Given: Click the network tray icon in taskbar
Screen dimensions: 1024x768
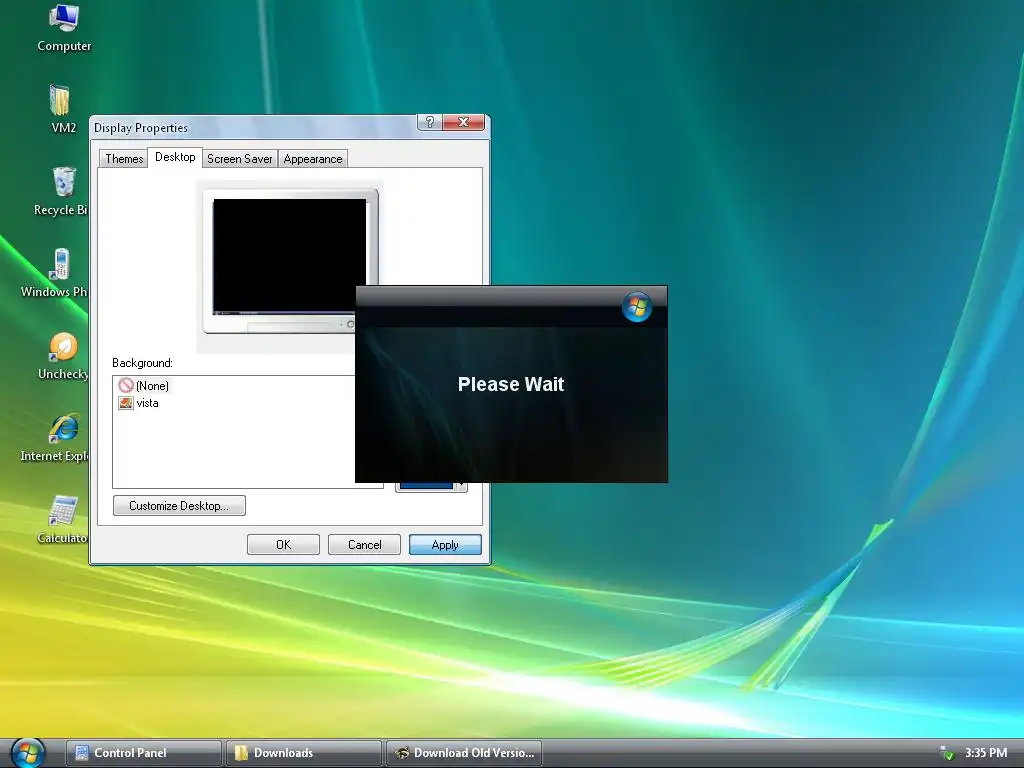Looking at the screenshot, I should (x=946, y=752).
